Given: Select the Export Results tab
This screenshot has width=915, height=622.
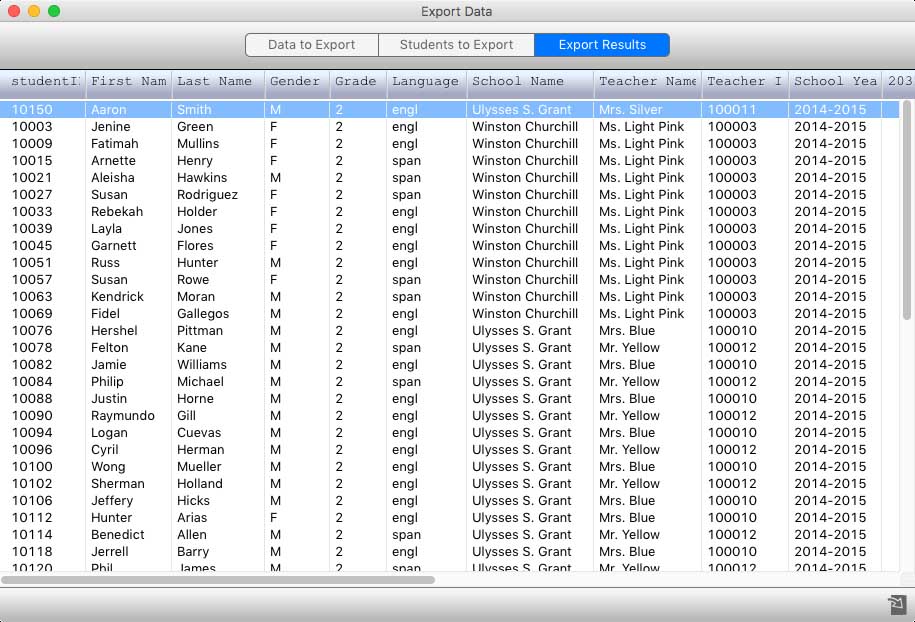Looking at the screenshot, I should click(x=602, y=45).
